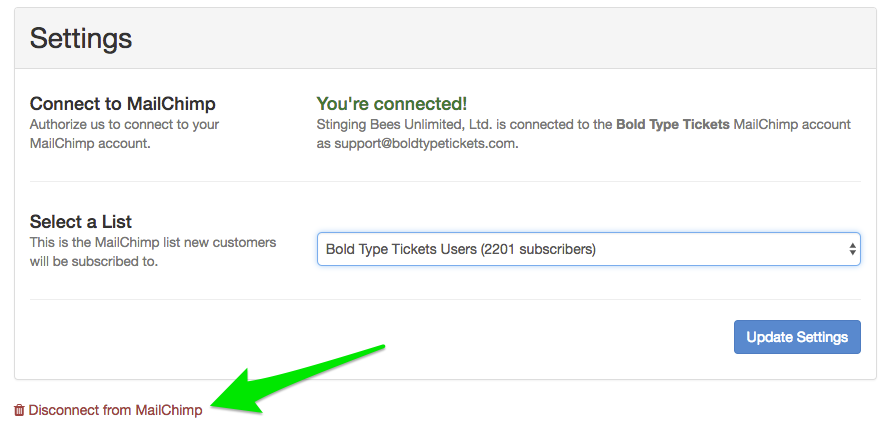Click the gray Settings header bar
The width and height of the screenshot is (886, 429).
[445, 38]
